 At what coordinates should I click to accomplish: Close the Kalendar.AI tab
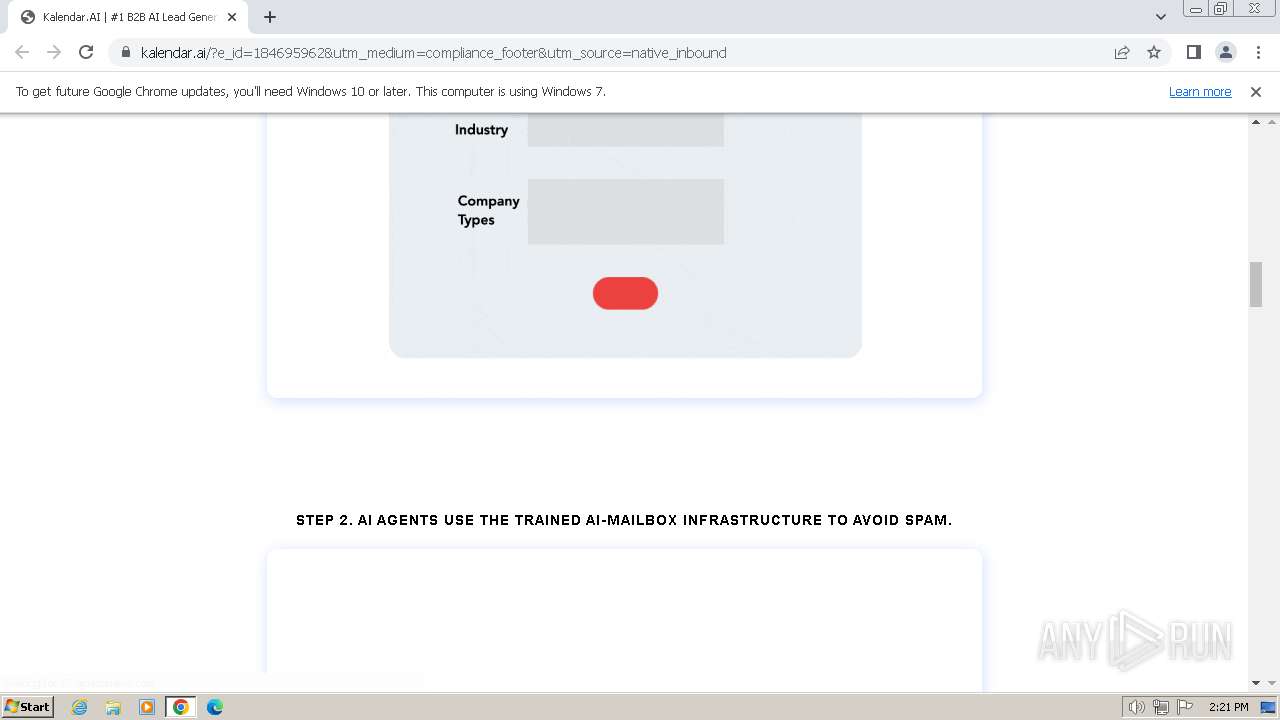(232, 17)
